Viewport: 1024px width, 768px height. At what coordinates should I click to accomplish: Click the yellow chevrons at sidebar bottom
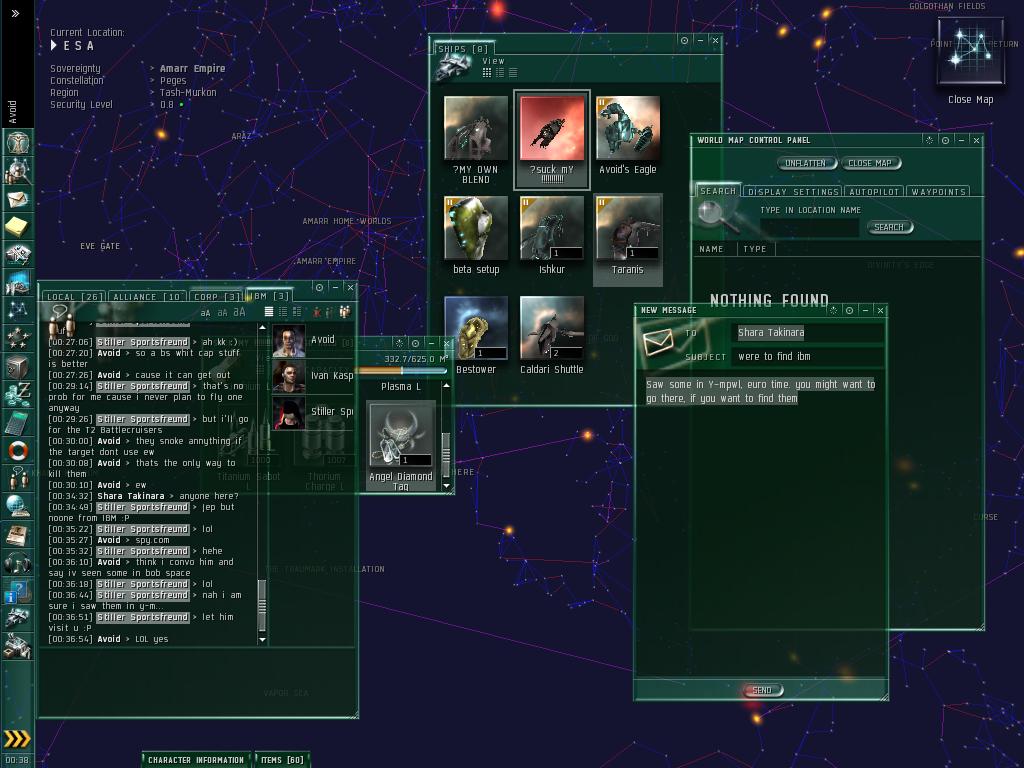[x=17, y=739]
